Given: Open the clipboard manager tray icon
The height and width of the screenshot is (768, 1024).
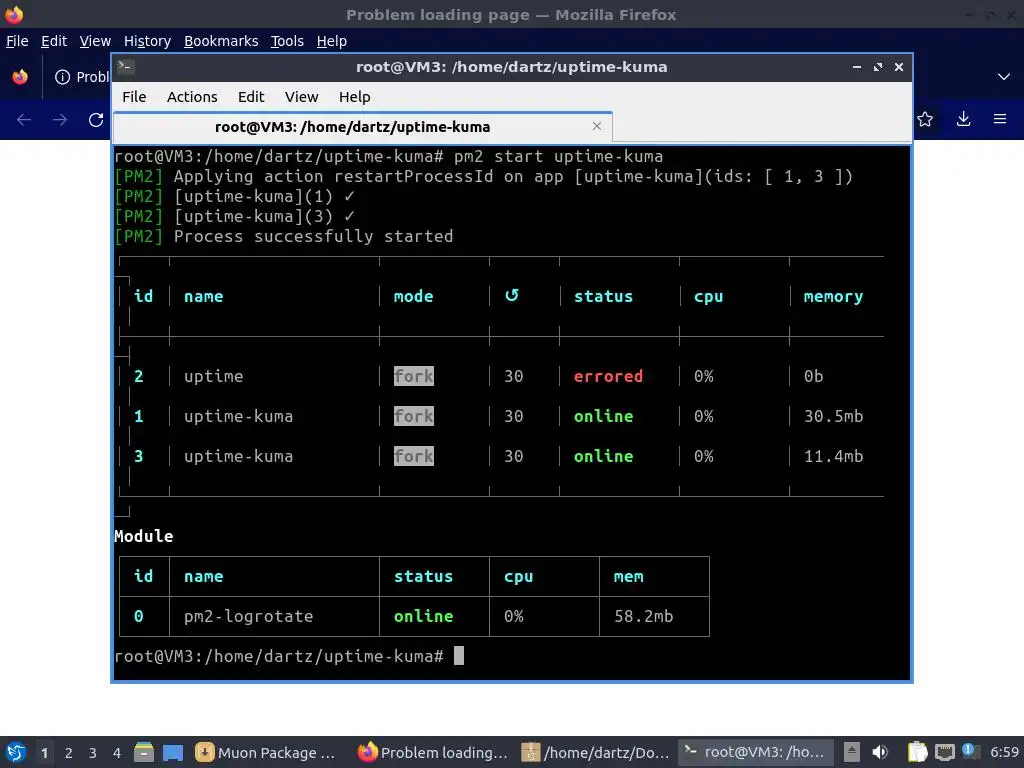Looking at the screenshot, I should (917, 752).
